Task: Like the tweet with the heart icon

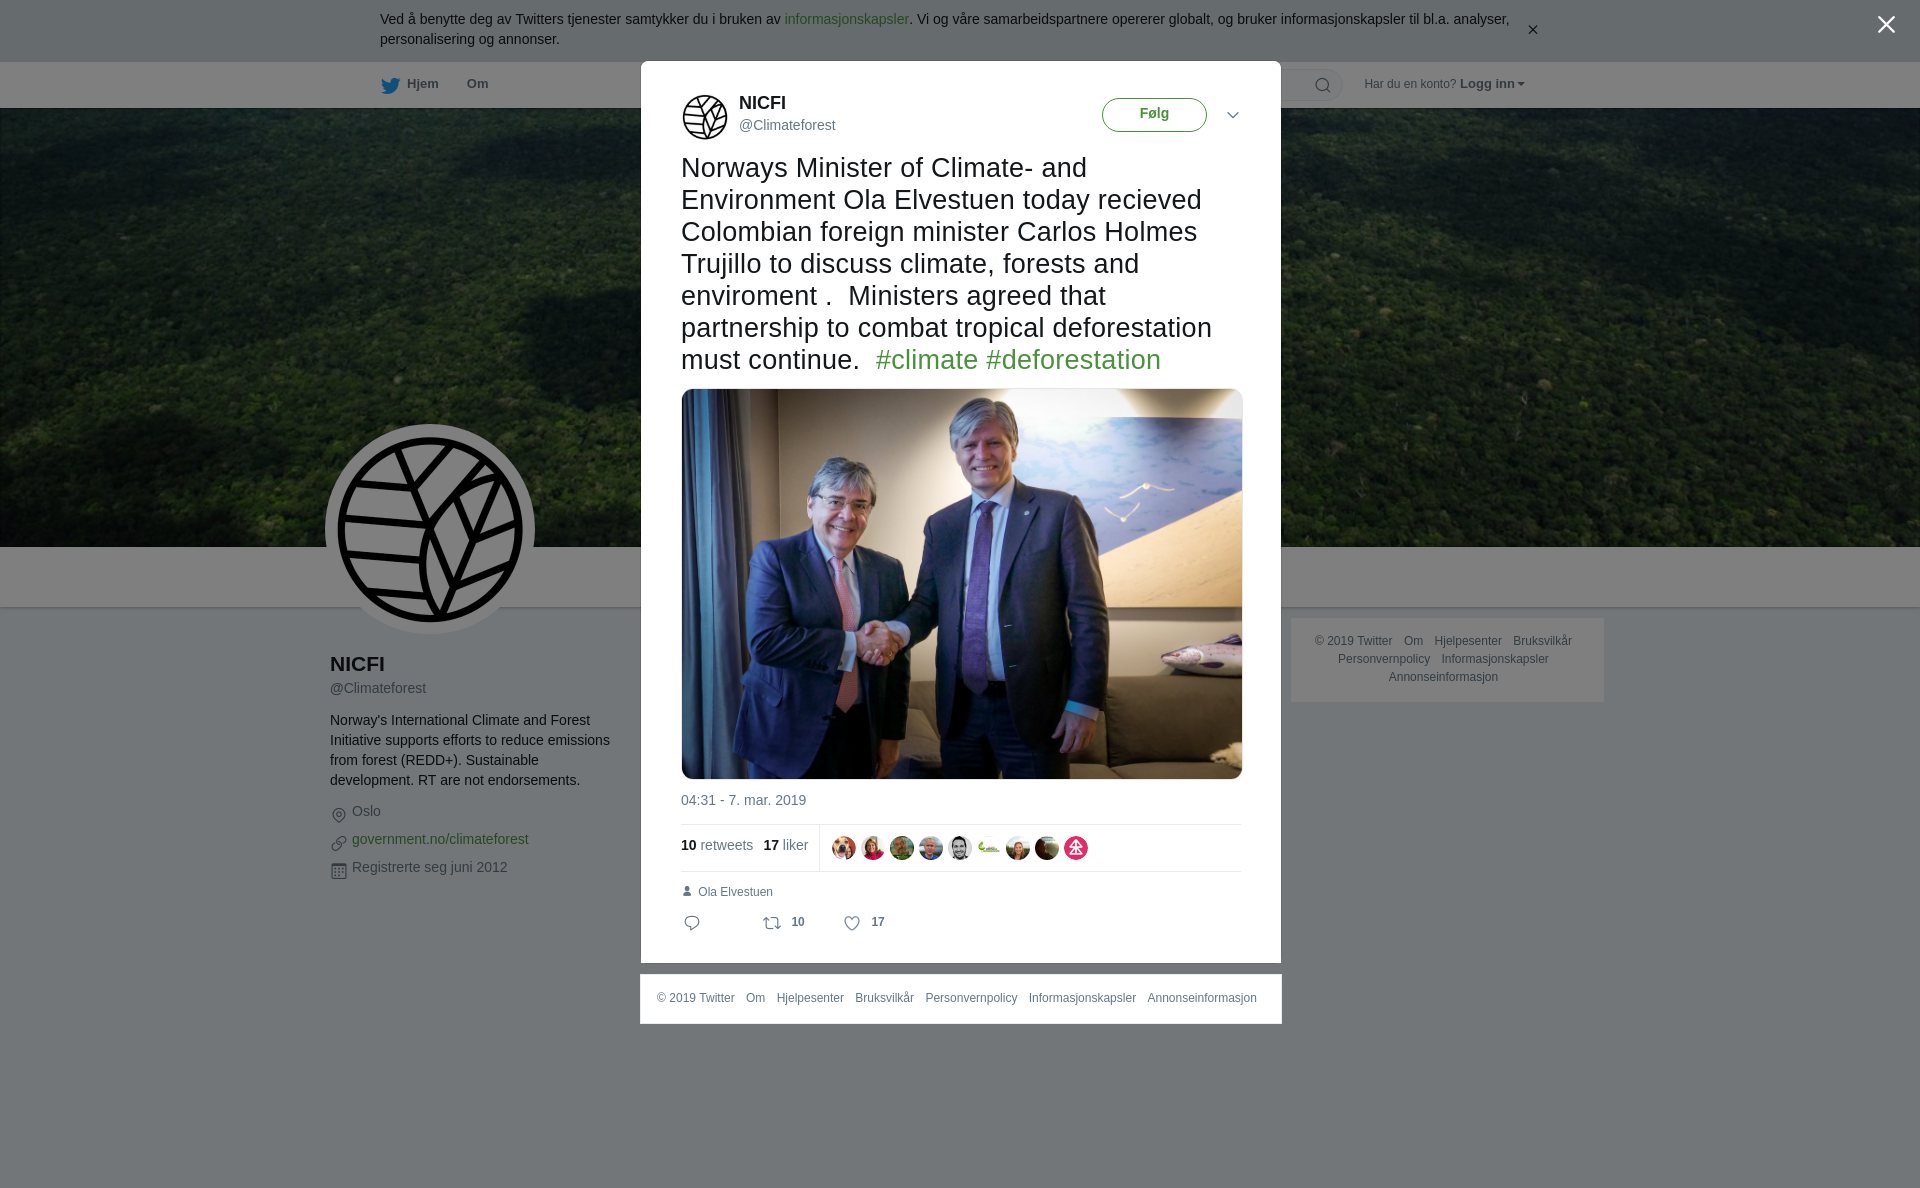Action: point(852,923)
